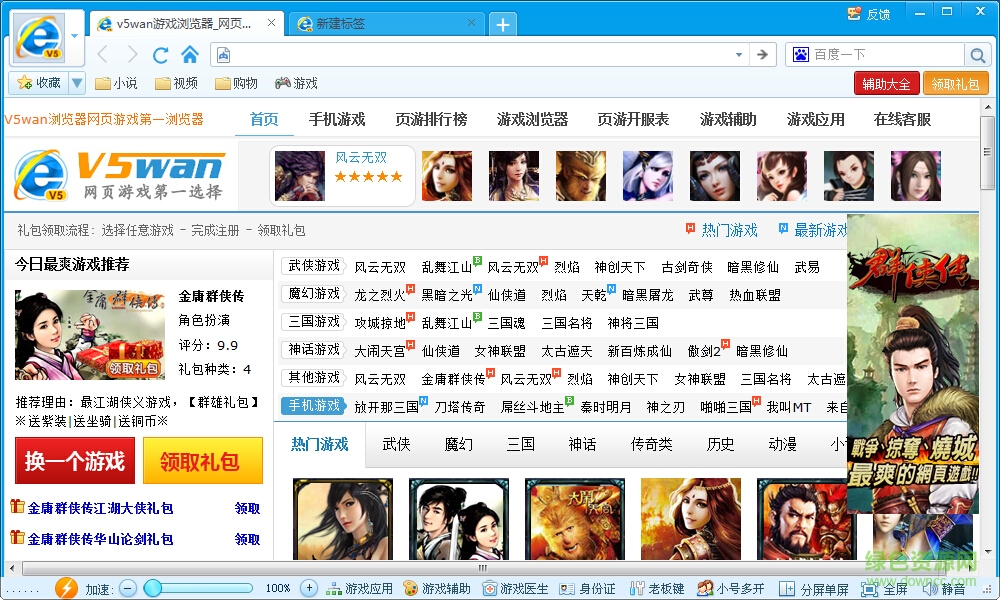Open the 手机游戏 navigation menu
This screenshot has width=1000, height=600.
point(337,117)
